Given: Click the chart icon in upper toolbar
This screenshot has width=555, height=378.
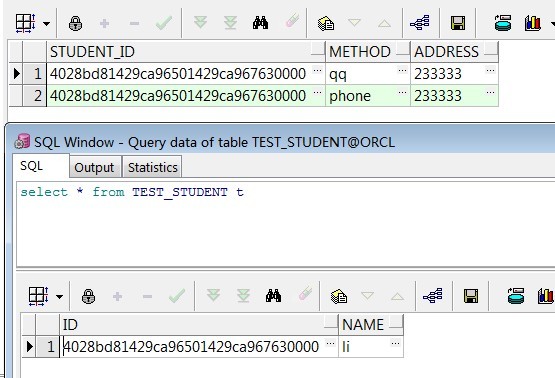Looking at the screenshot, I should [533, 23].
